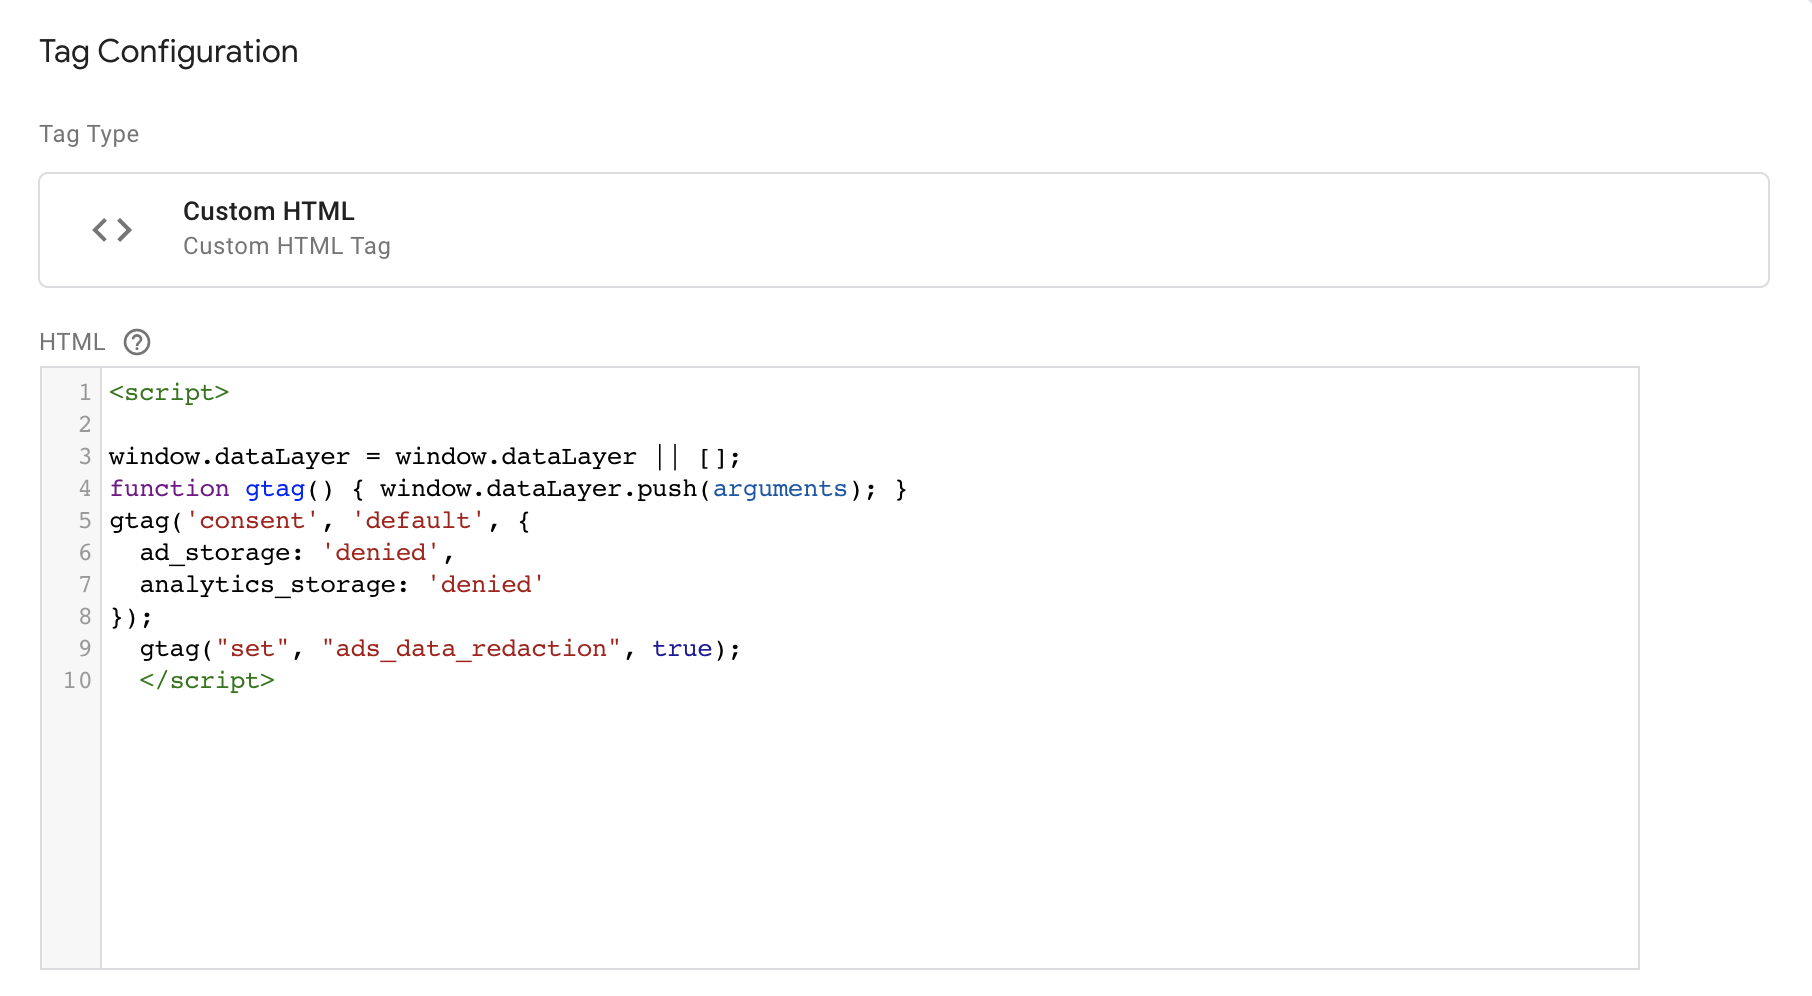Click the Tag Configuration heading
This screenshot has height=996, width=1812.
point(169,51)
